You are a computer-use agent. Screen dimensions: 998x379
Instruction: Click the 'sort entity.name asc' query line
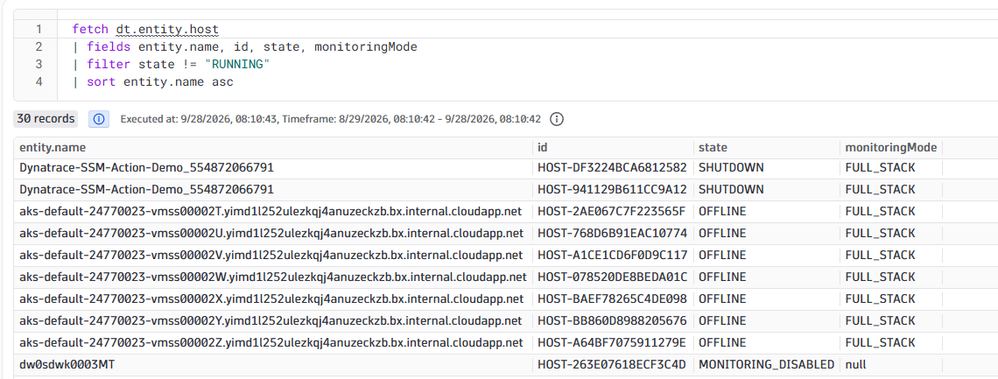click(153, 82)
